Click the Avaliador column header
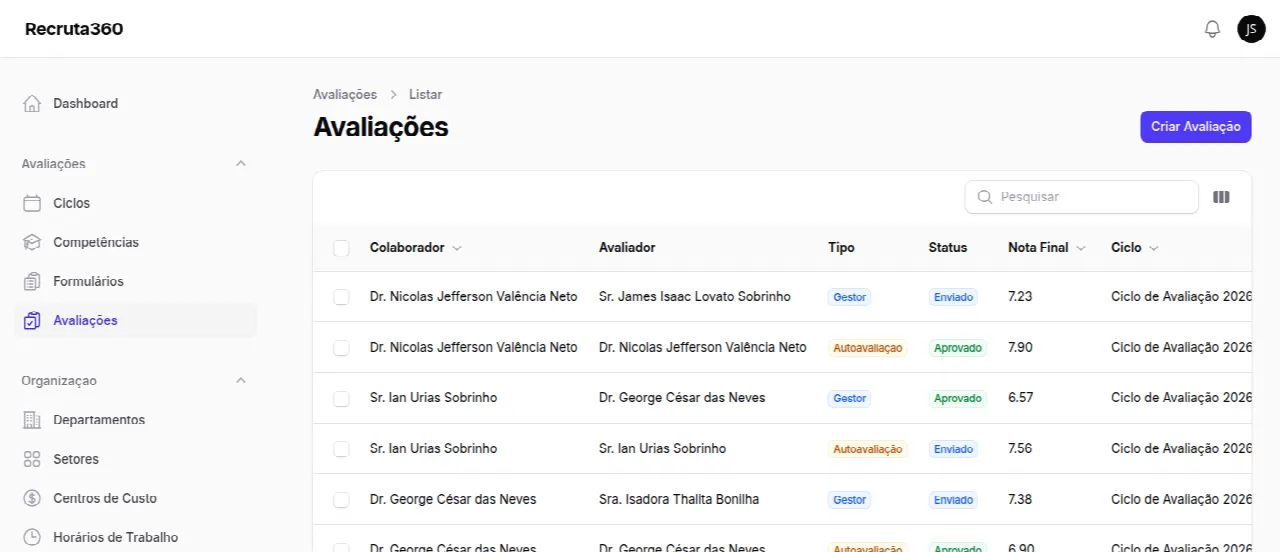Screen dimensions: 1280x552 627,247
